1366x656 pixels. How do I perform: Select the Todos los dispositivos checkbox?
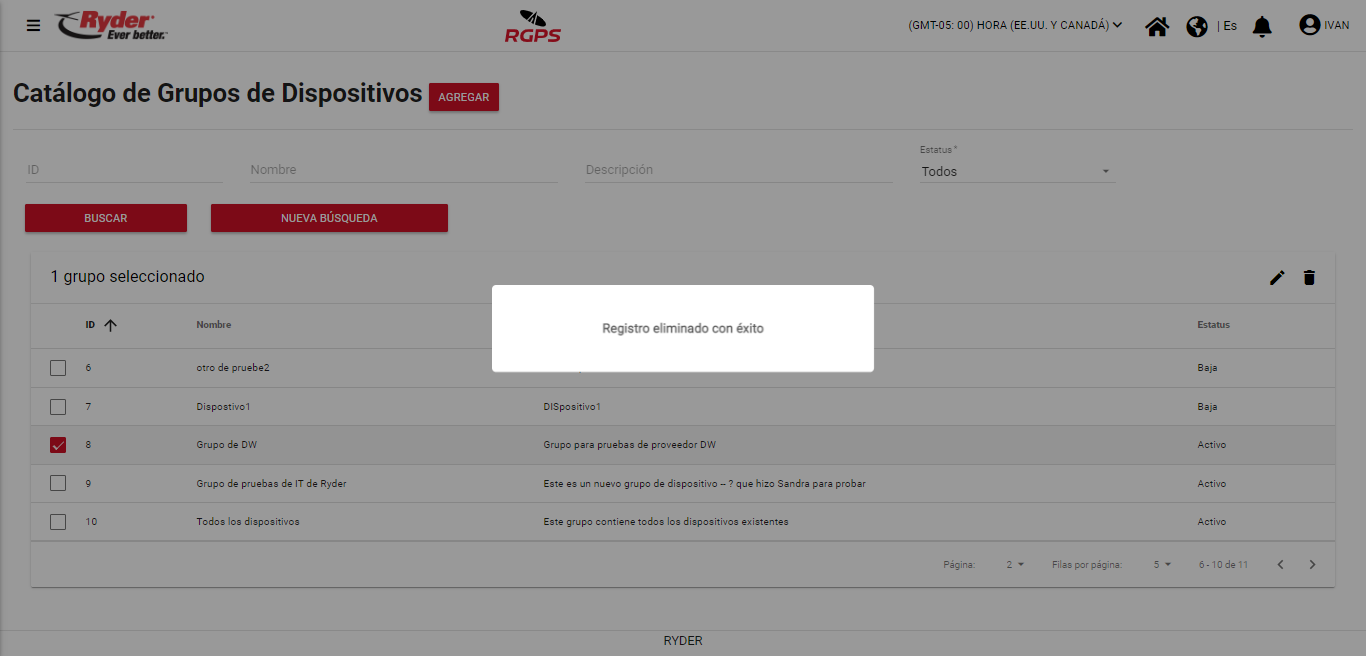(58, 522)
